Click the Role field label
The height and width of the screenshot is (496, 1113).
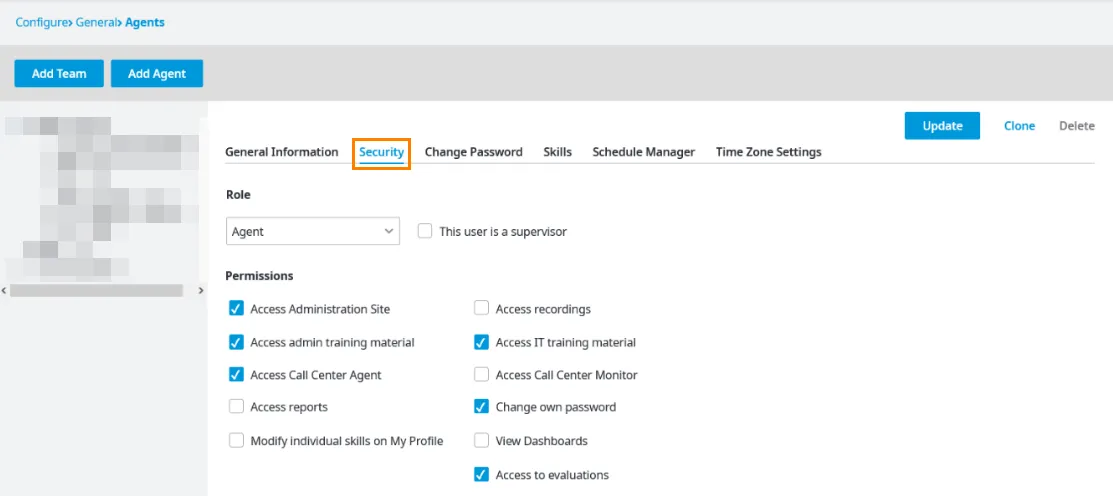(x=238, y=194)
